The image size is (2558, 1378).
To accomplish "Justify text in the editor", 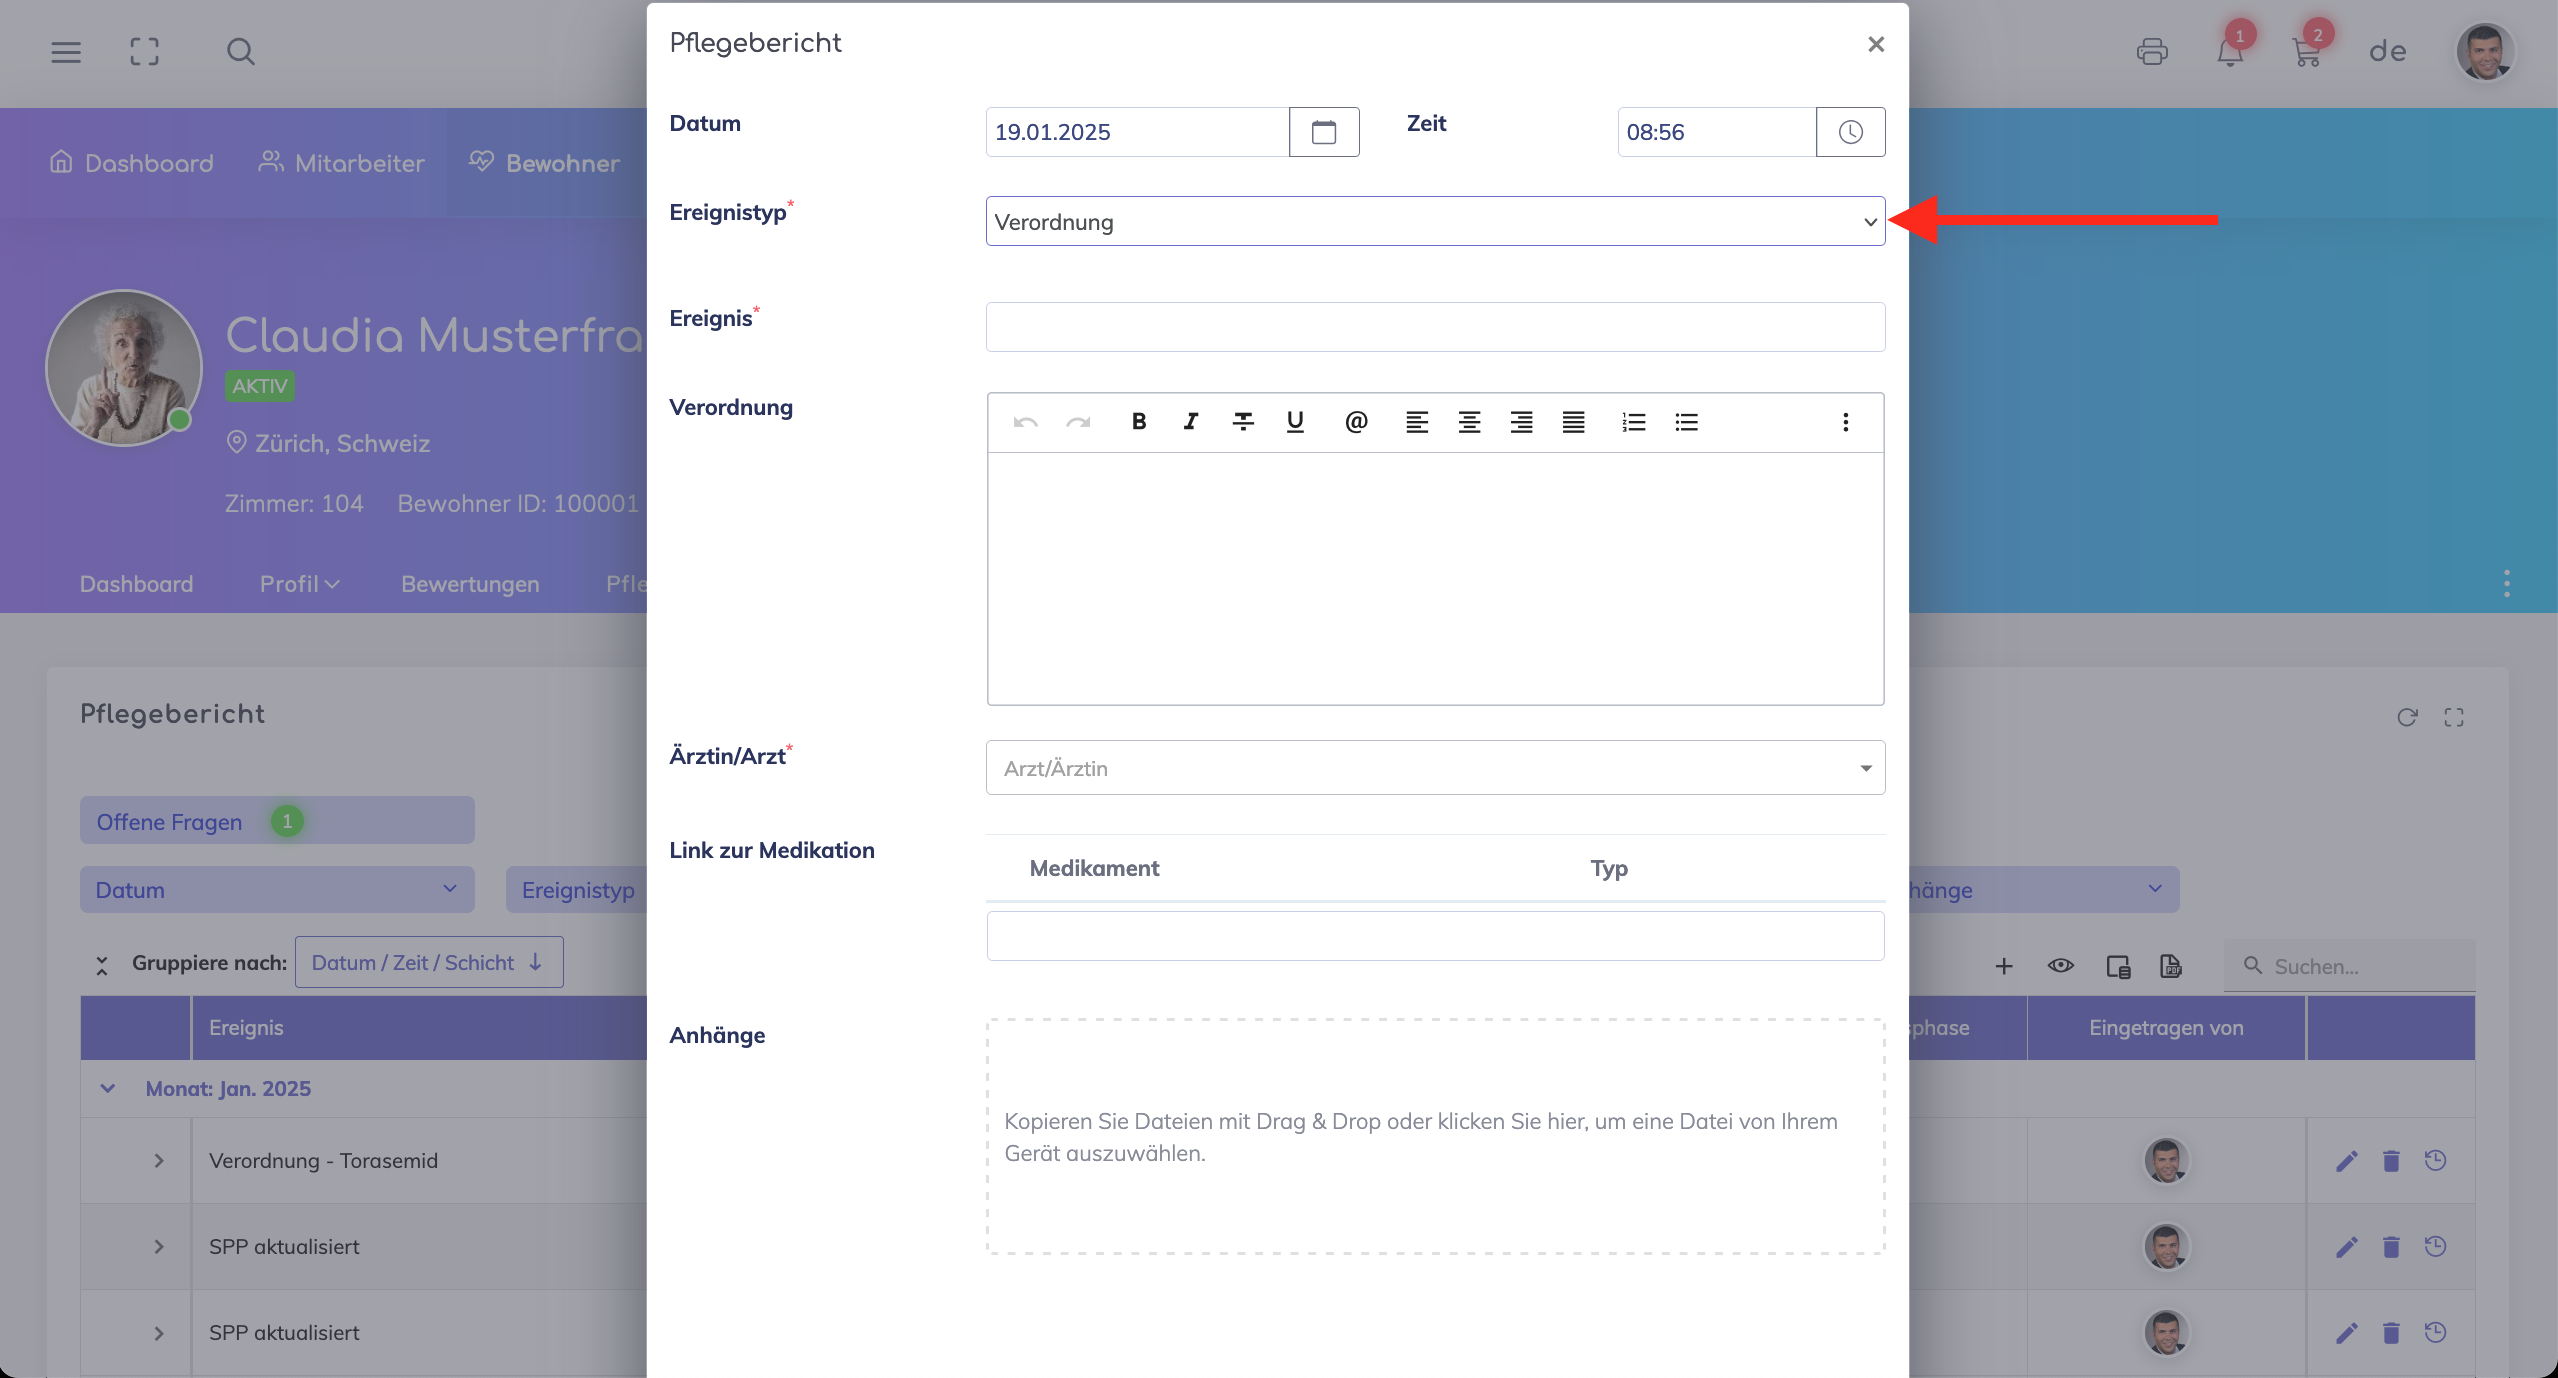I will pos(1573,422).
